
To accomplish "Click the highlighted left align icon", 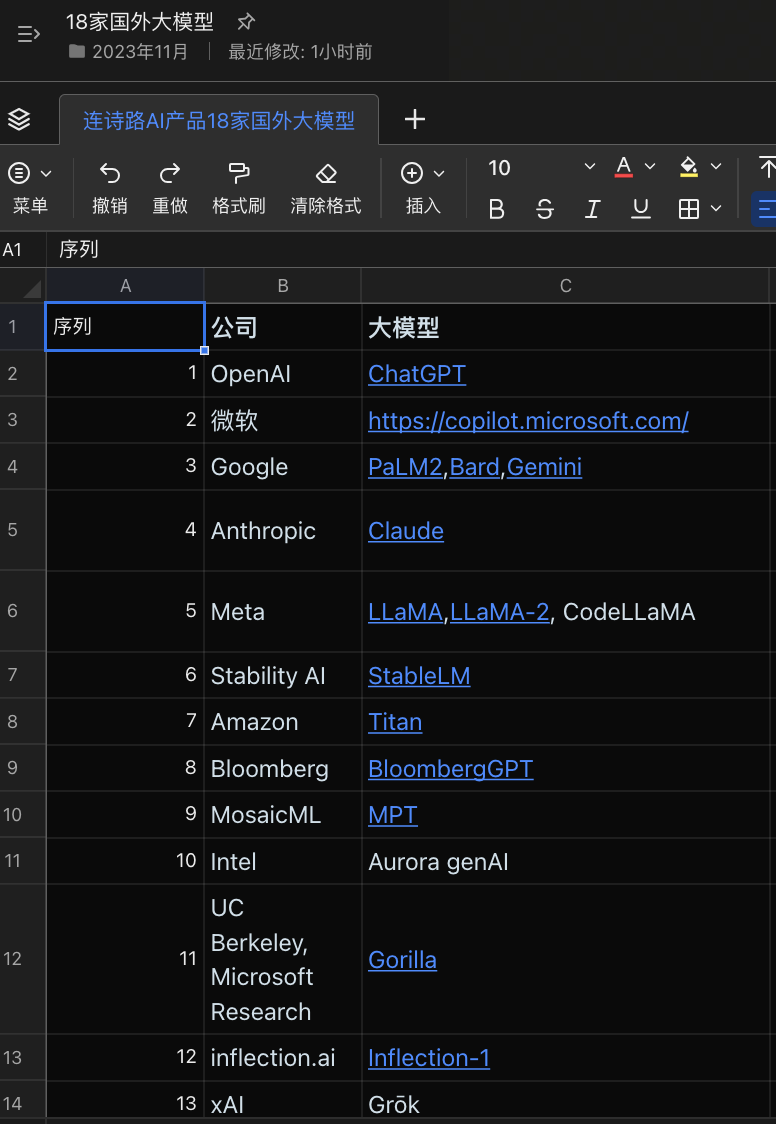I will (x=764, y=209).
